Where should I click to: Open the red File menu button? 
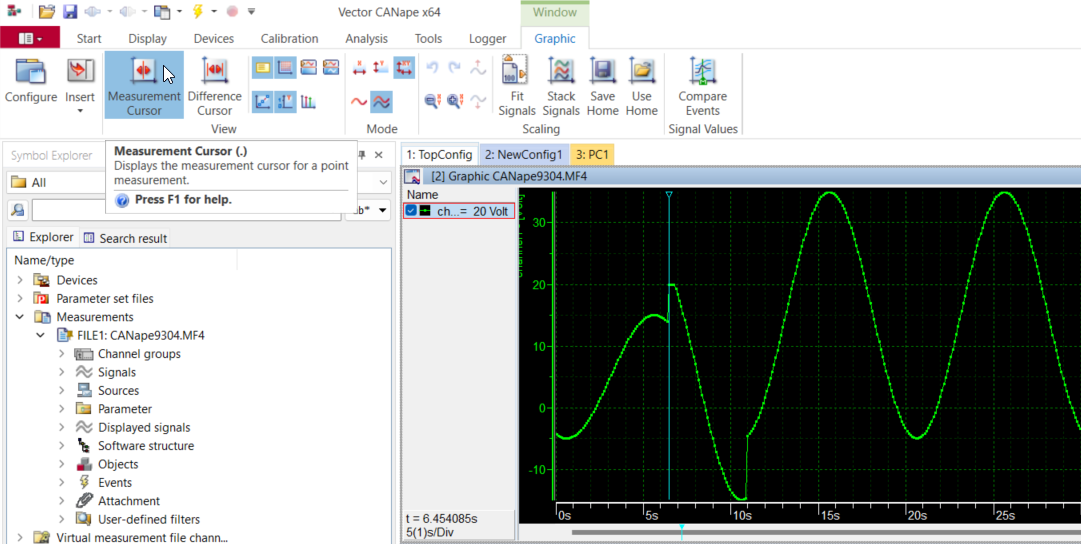(30, 39)
